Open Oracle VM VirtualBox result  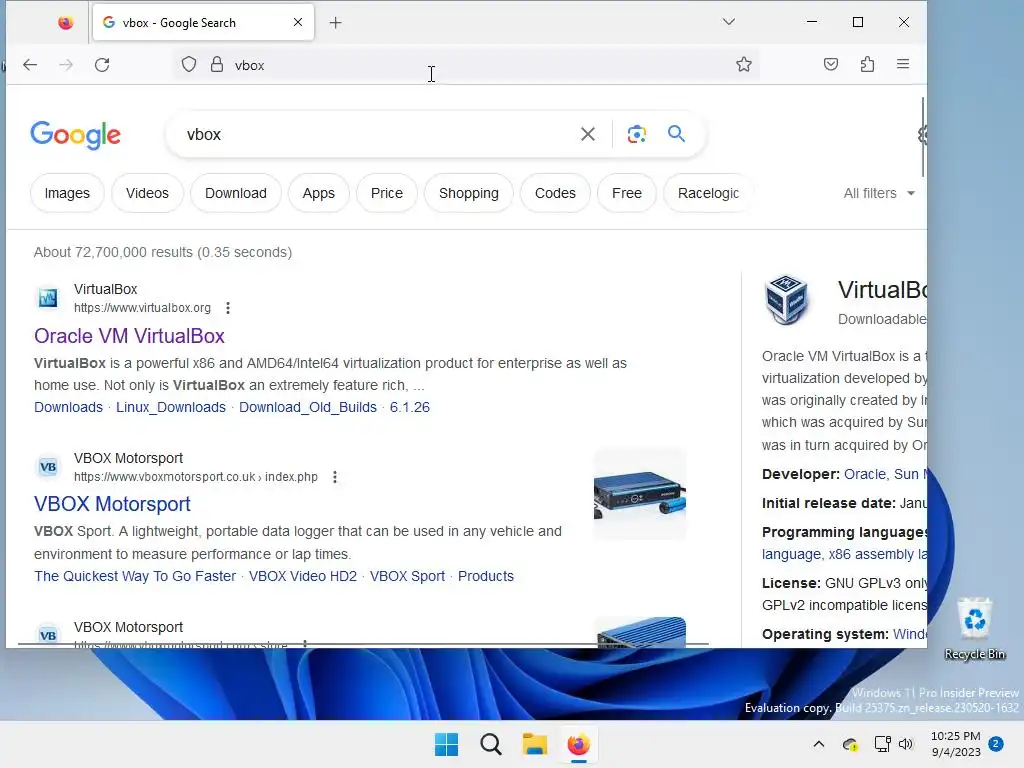click(129, 336)
